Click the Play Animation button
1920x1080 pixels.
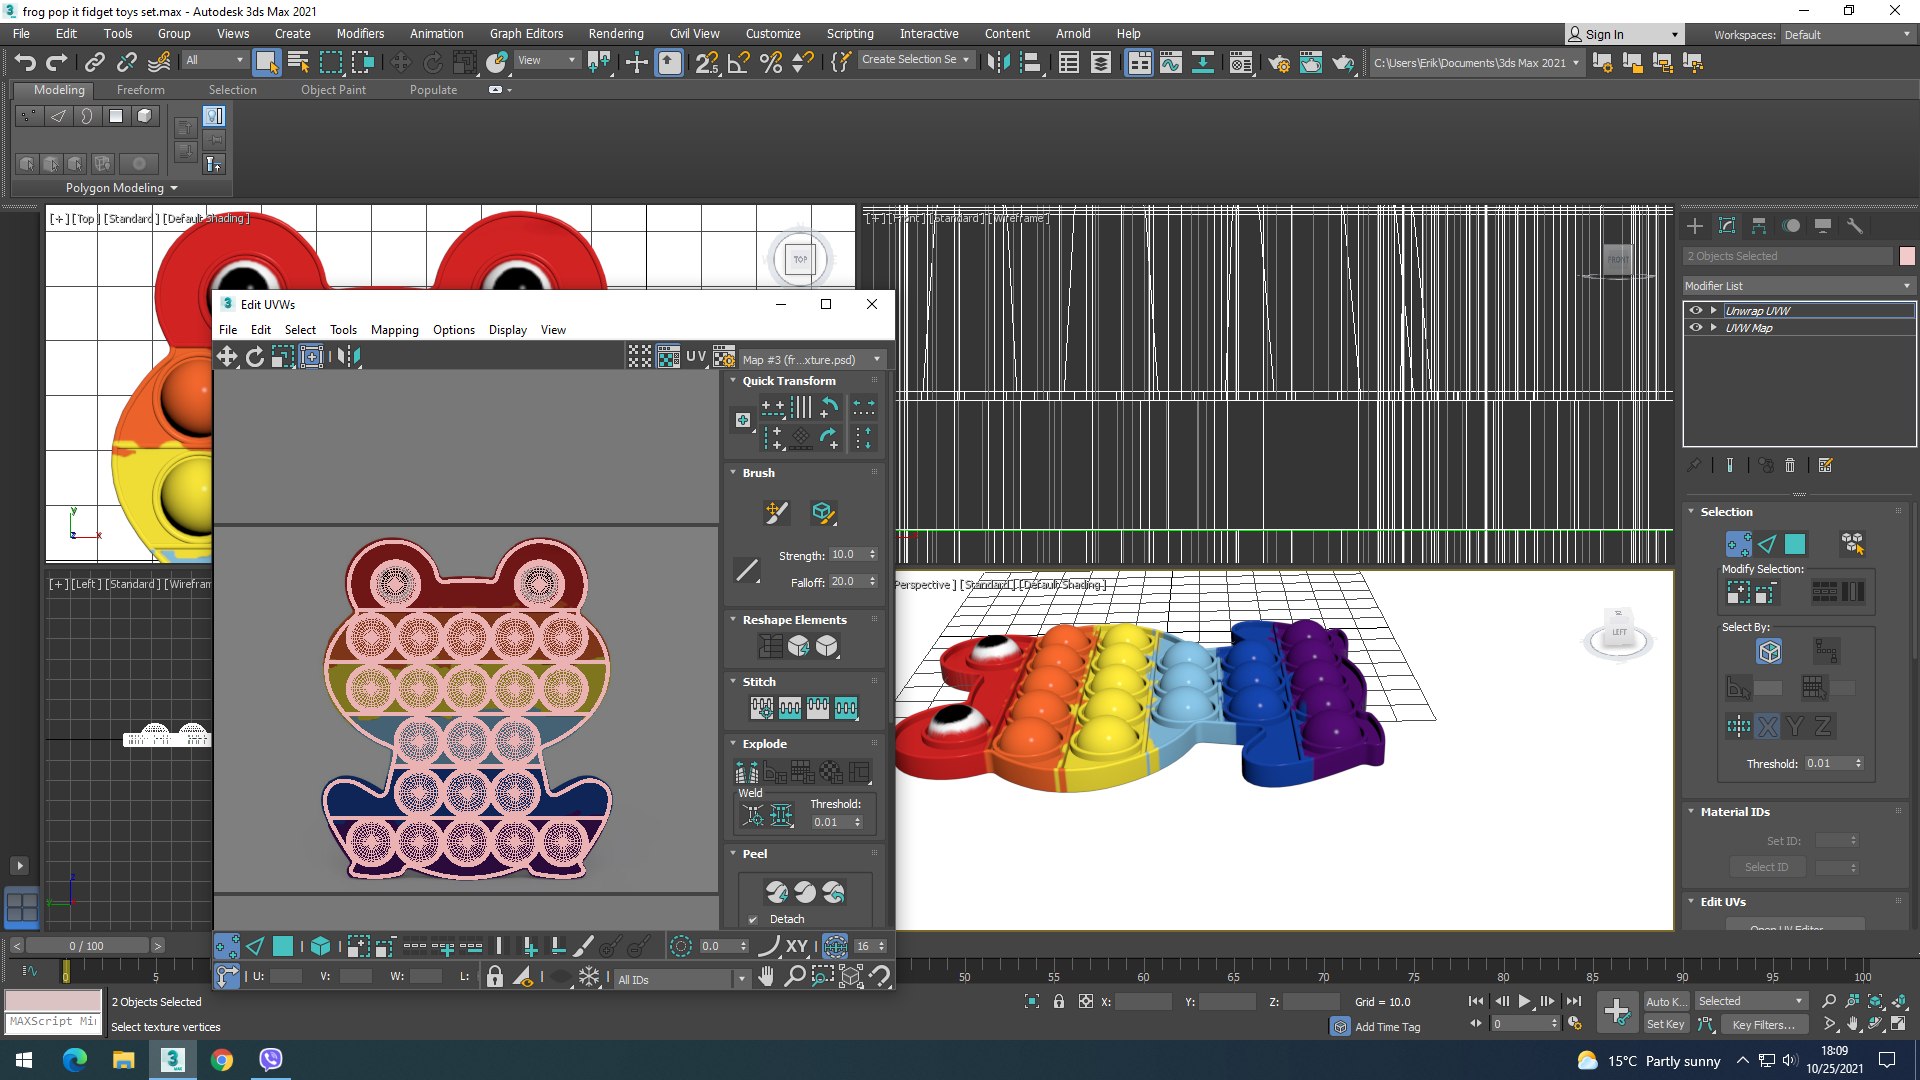click(1524, 1001)
